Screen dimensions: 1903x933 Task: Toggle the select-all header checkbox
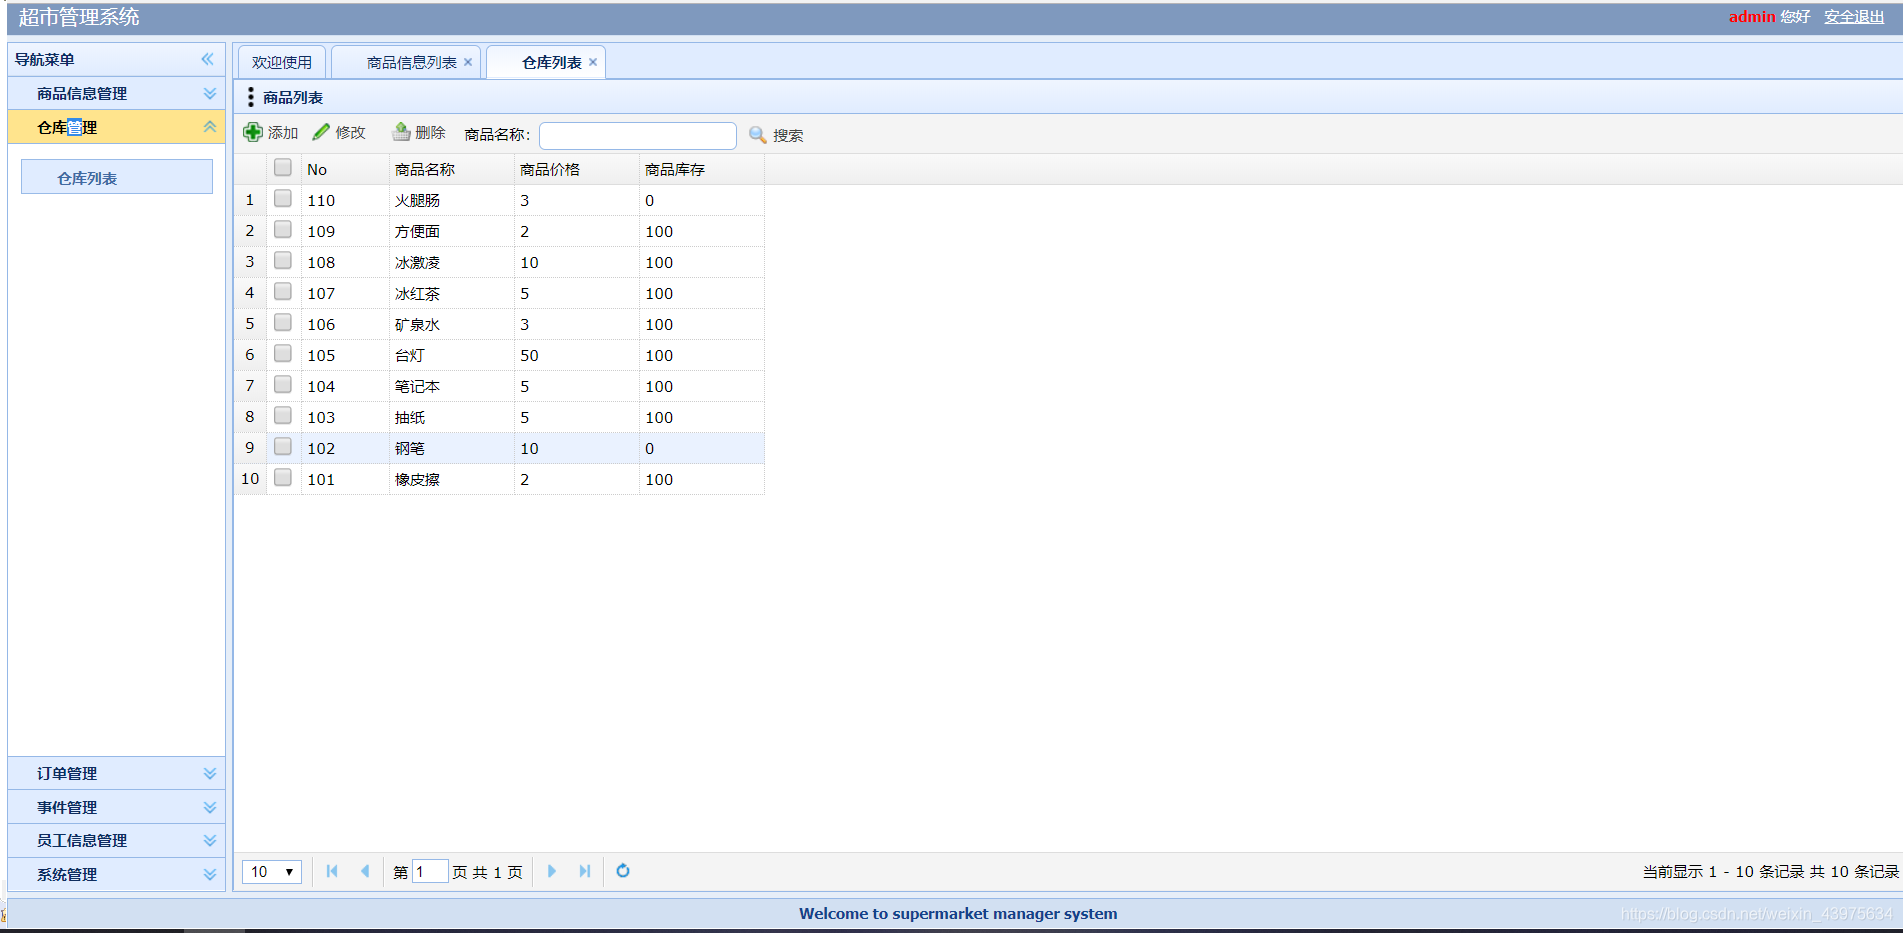pyautogui.click(x=283, y=168)
